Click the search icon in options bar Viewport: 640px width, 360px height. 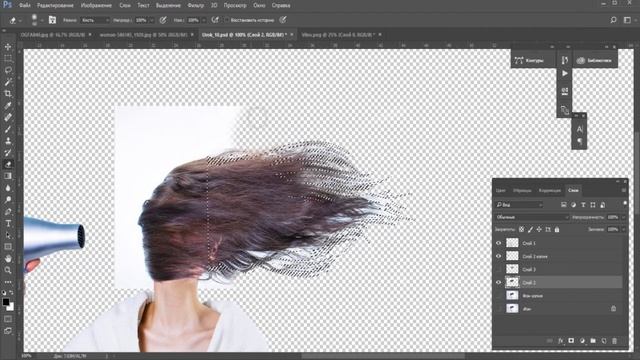pos(613,20)
